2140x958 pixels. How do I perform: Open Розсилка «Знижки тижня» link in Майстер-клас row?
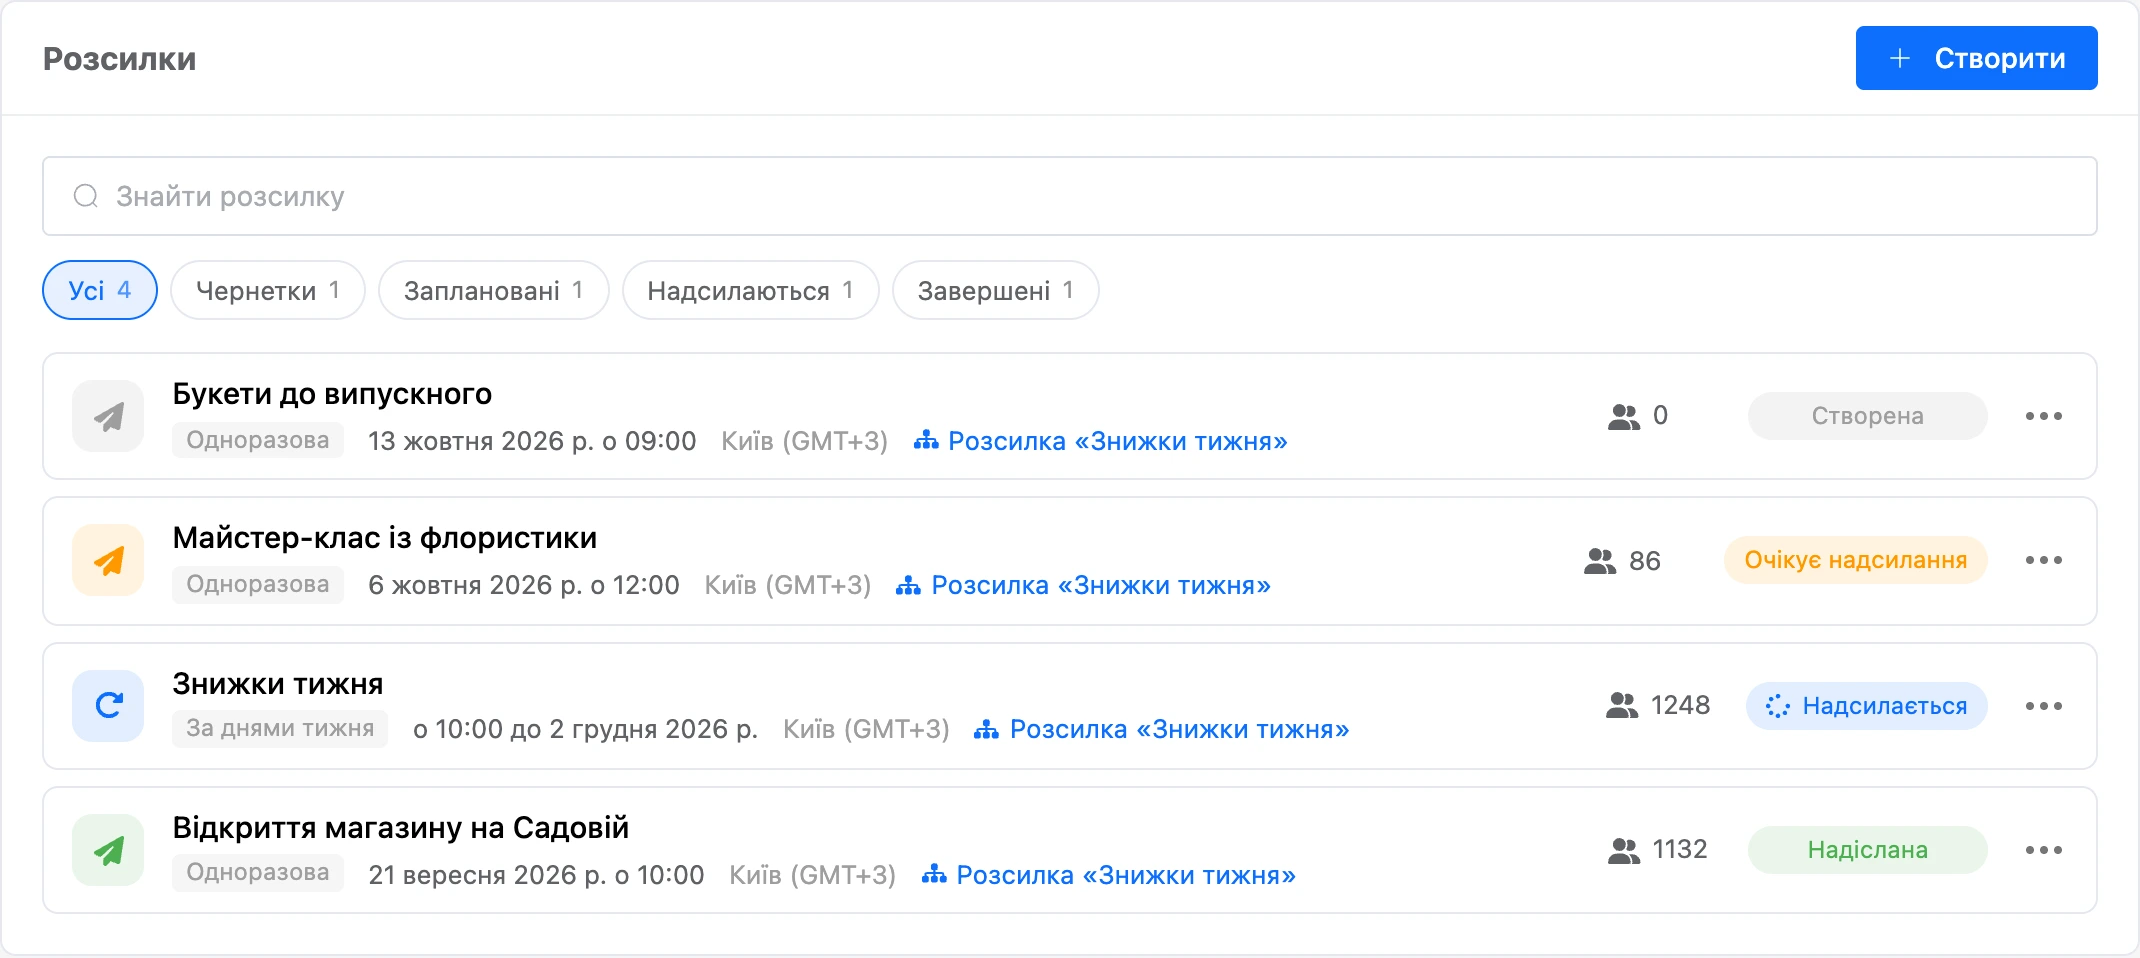point(1101,585)
